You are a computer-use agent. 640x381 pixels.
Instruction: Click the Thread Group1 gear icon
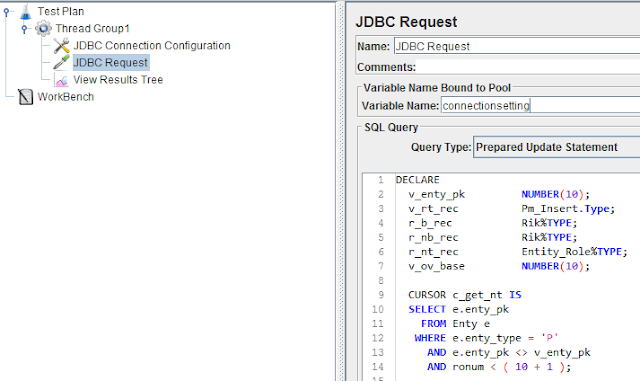(43, 29)
